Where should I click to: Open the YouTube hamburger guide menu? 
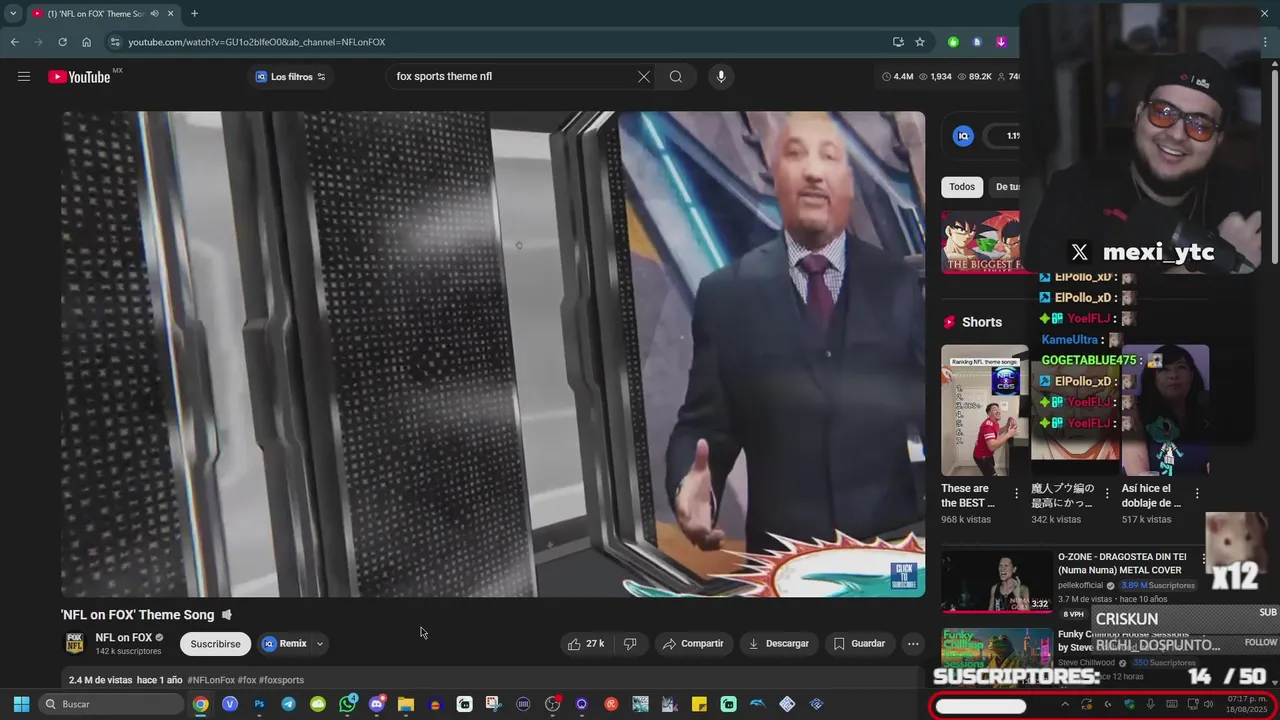(24, 76)
